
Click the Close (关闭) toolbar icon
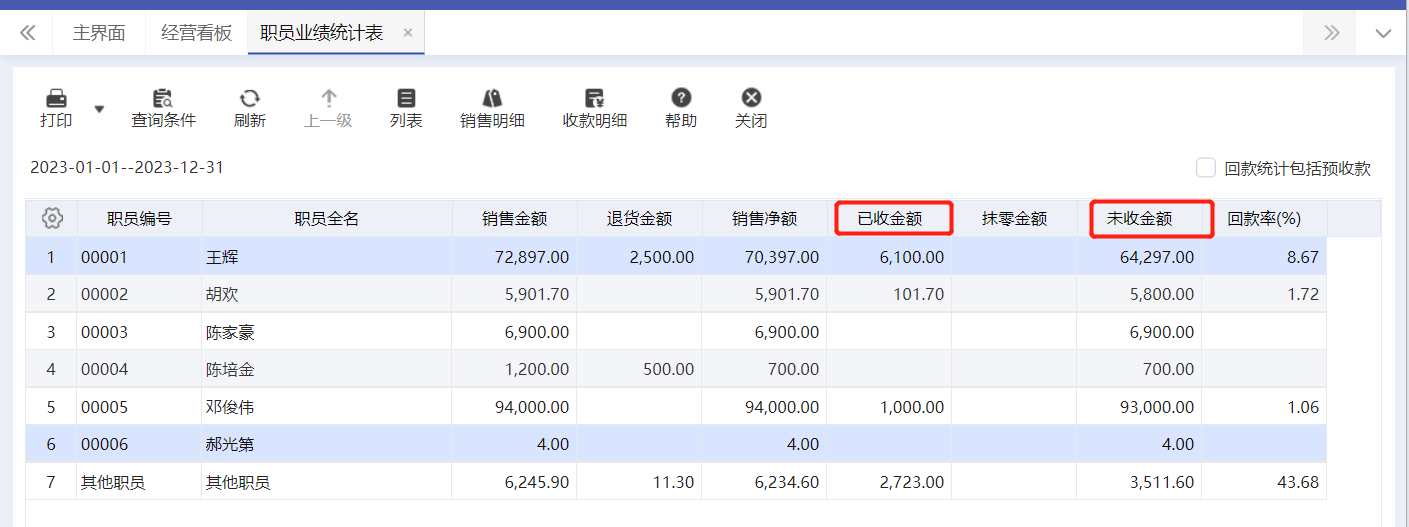coord(751,99)
